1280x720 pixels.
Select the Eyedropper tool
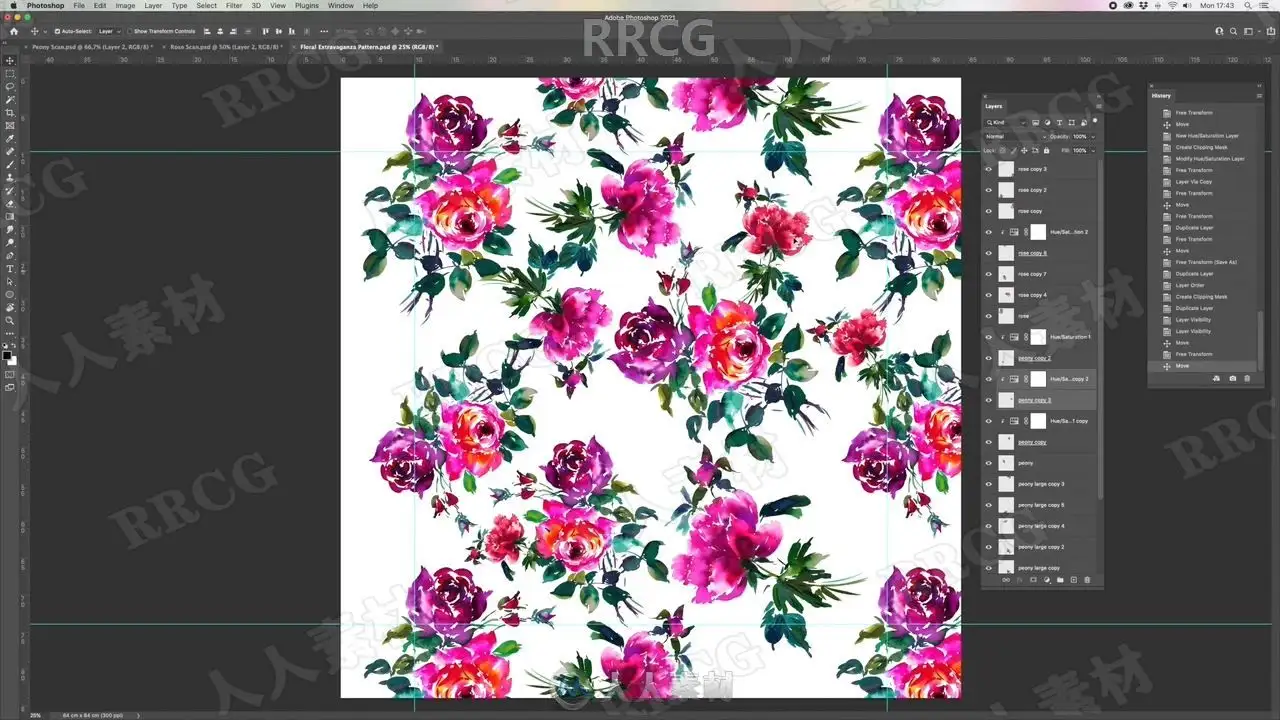11,137
